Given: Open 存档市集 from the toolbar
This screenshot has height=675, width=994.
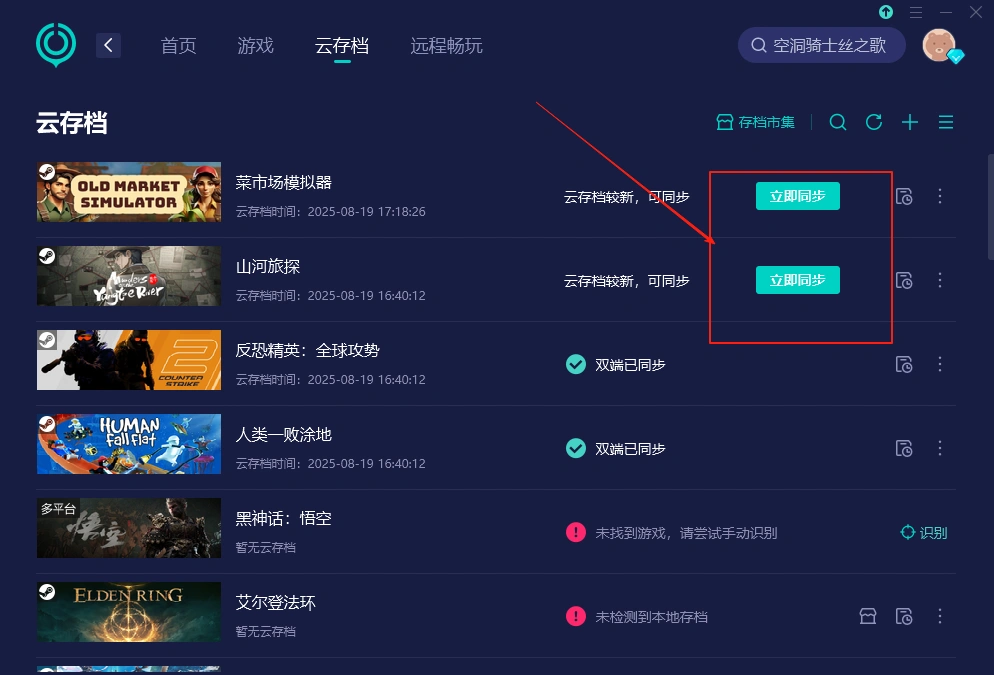Looking at the screenshot, I should [x=755, y=122].
